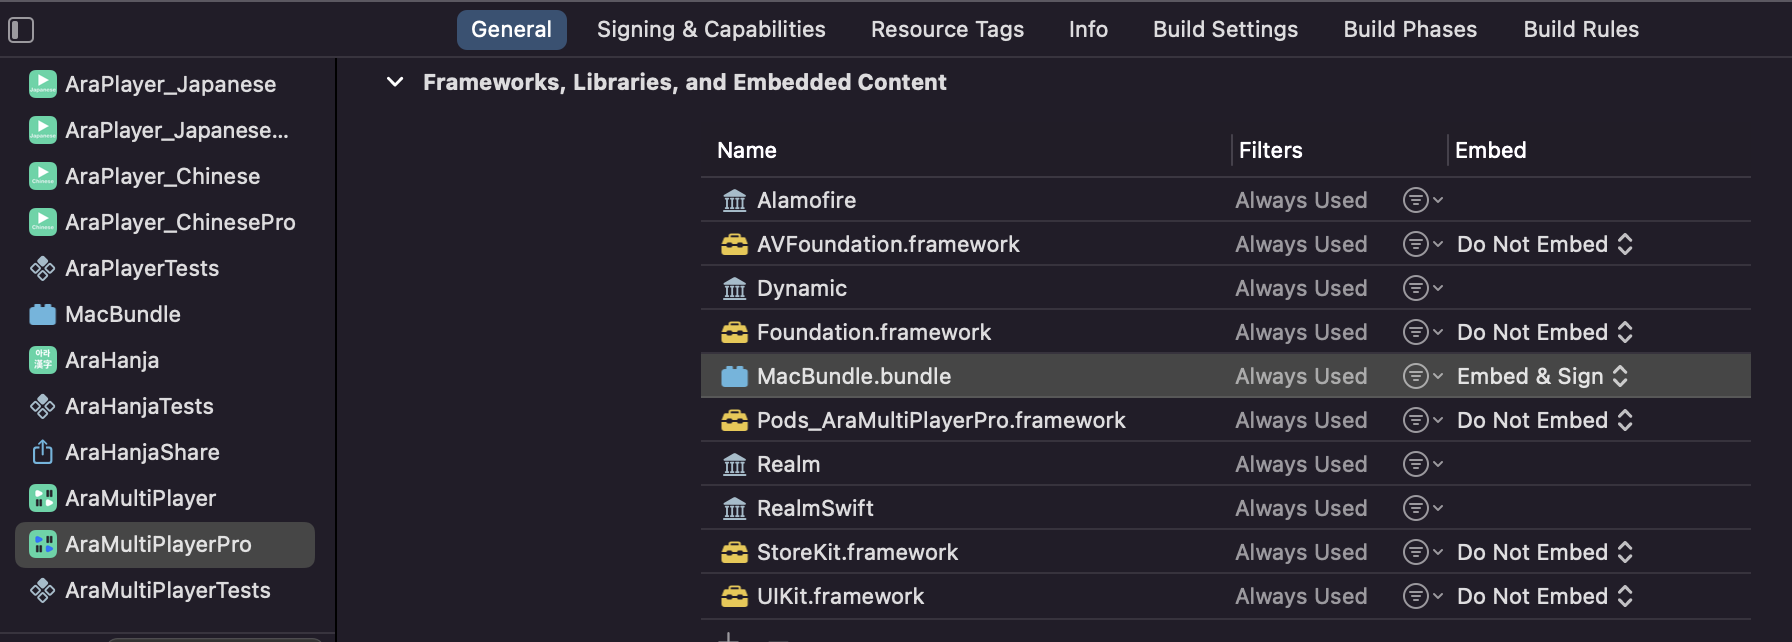Click the AraPlayerTests test bundle icon
The width and height of the screenshot is (1792, 642).
coord(43,268)
